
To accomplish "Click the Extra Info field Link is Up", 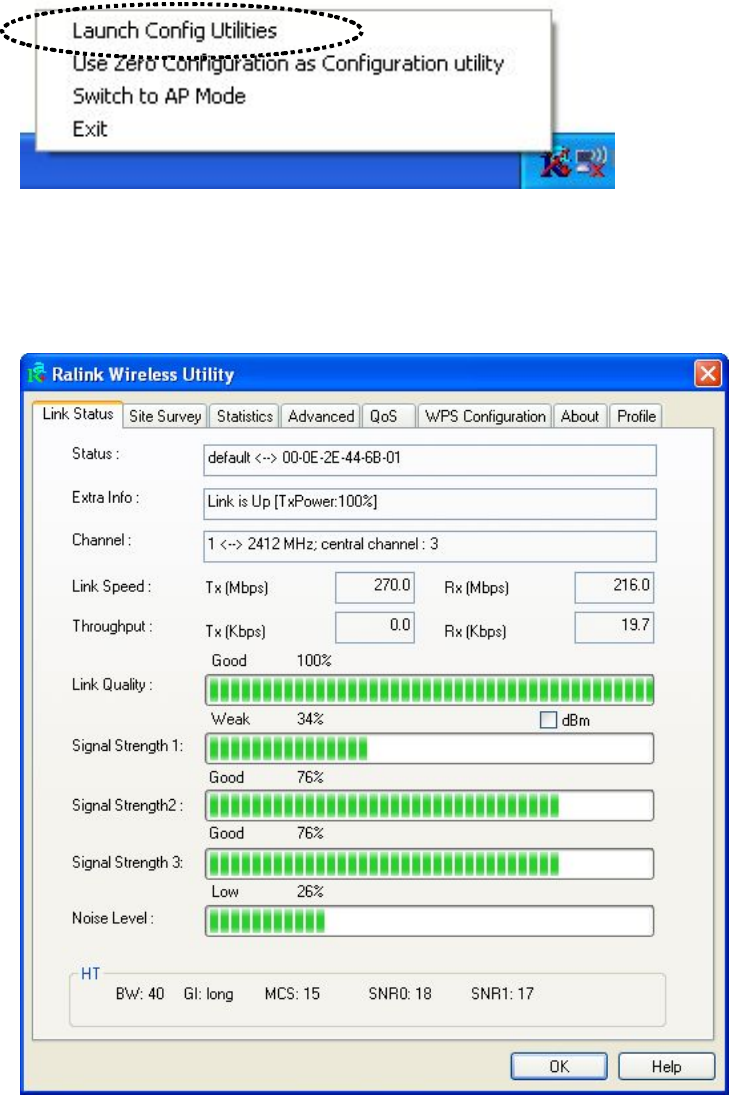I will coord(429,504).
